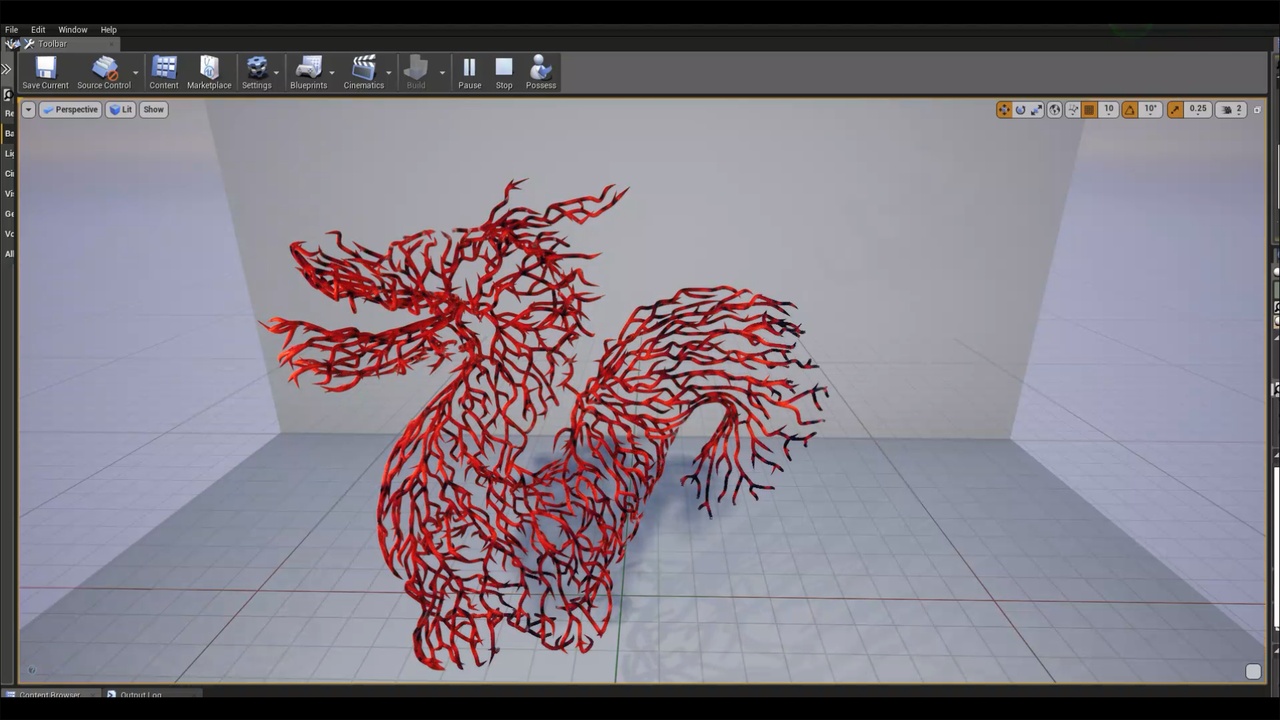Click the Show viewport button

coord(153,110)
